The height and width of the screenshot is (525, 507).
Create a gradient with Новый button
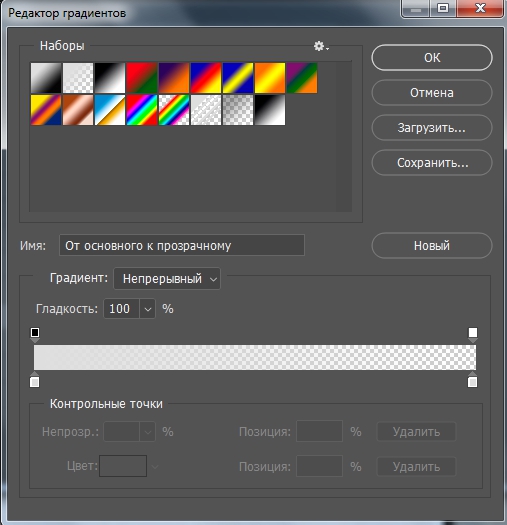pos(432,245)
